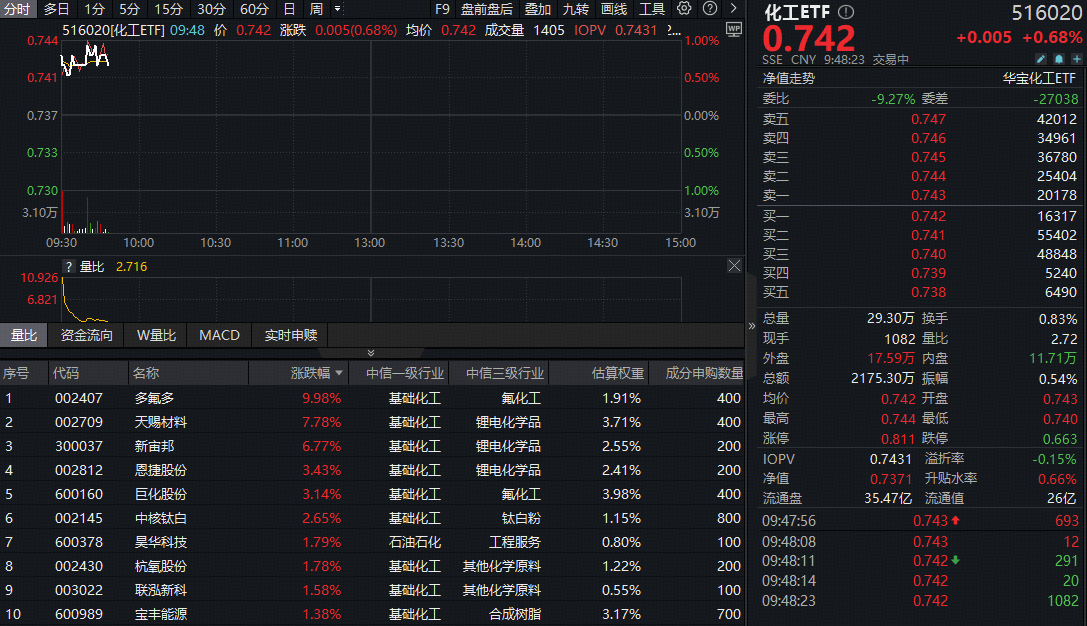Expand the period dropdown next to 周
1087x626 pixels.
click(337, 9)
